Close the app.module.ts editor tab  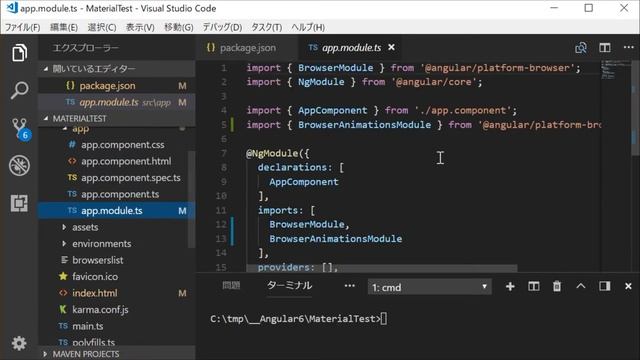(x=391, y=47)
